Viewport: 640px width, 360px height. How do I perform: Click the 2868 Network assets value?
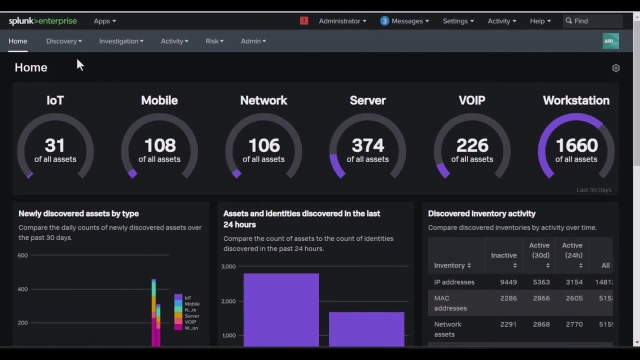(541, 324)
